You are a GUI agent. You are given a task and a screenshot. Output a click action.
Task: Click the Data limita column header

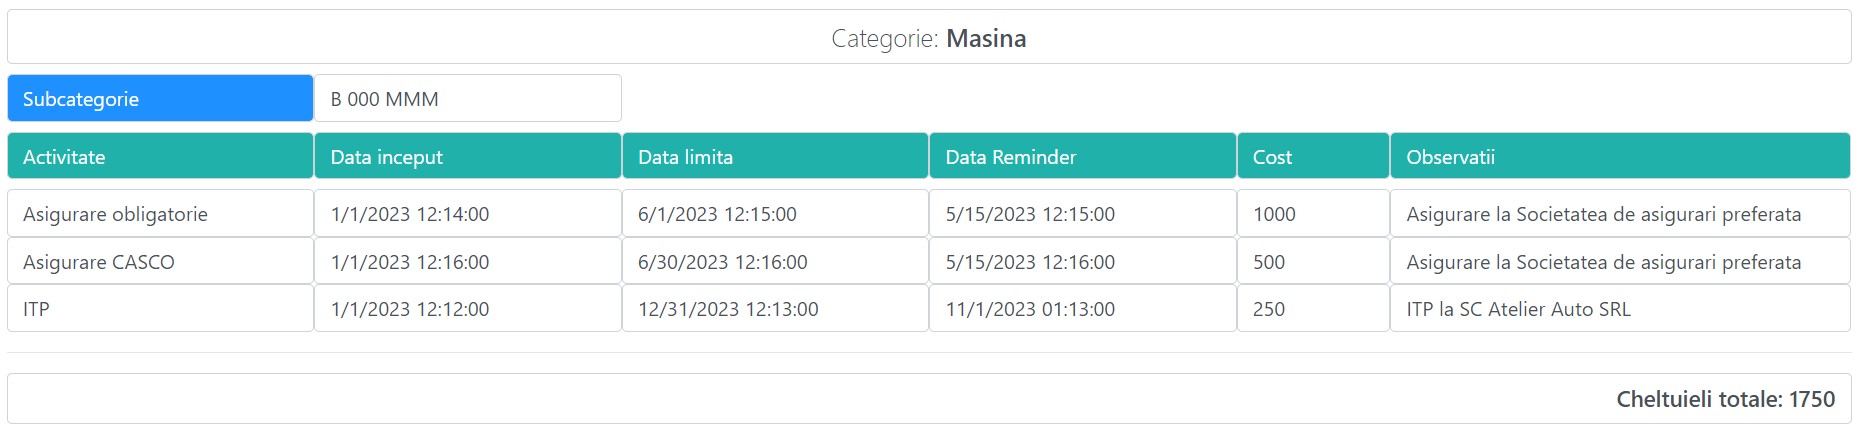pyautogui.click(x=775, y=157)
